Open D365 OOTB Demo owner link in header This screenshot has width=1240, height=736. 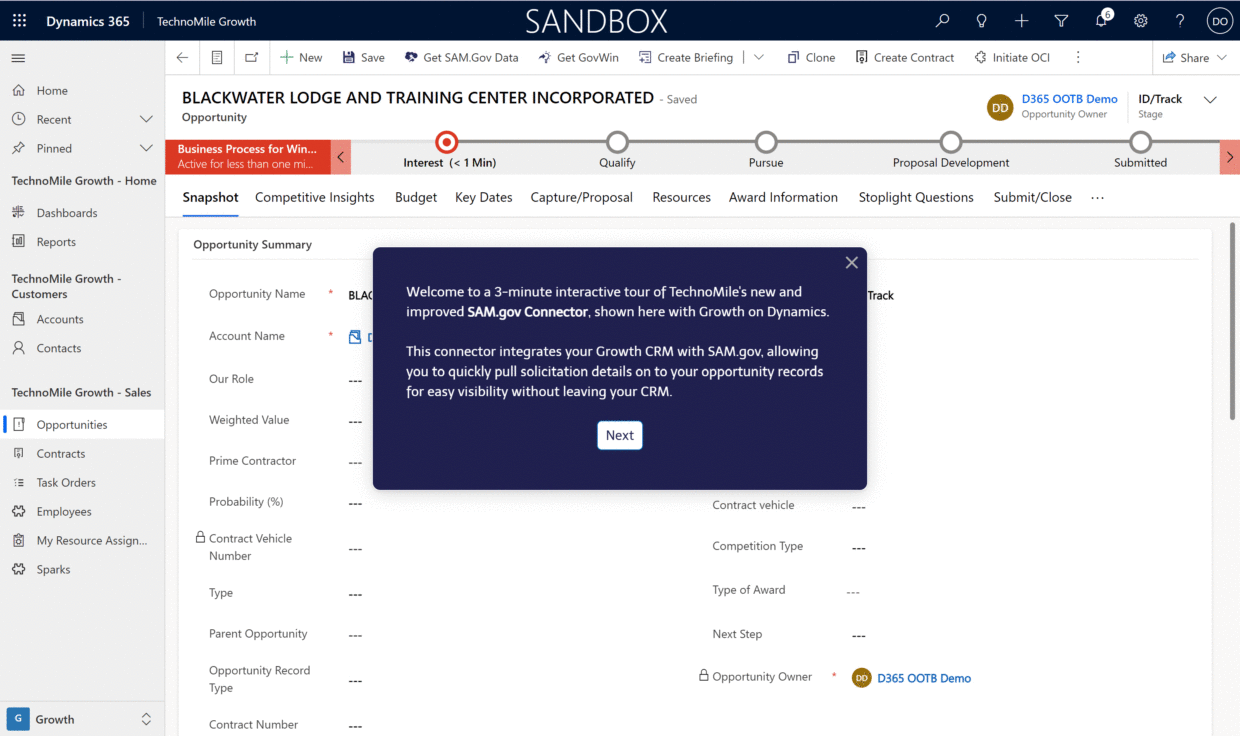click(1069, 99)
